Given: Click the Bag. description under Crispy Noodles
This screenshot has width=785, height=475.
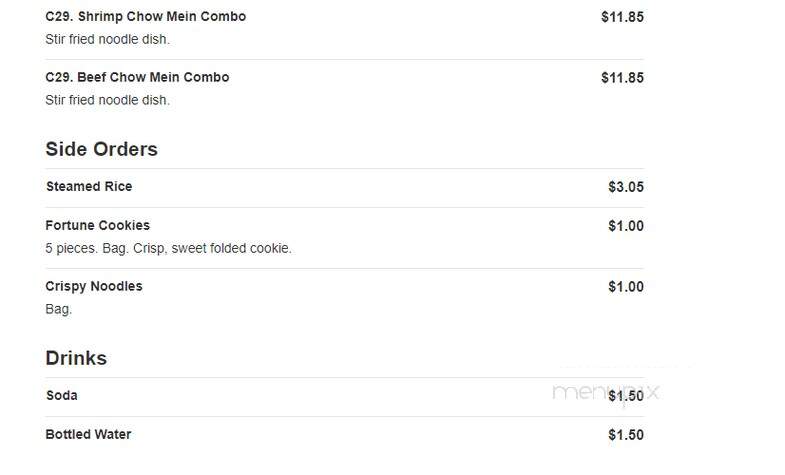Looking at the screenshot, I should (x=59, y=309).
